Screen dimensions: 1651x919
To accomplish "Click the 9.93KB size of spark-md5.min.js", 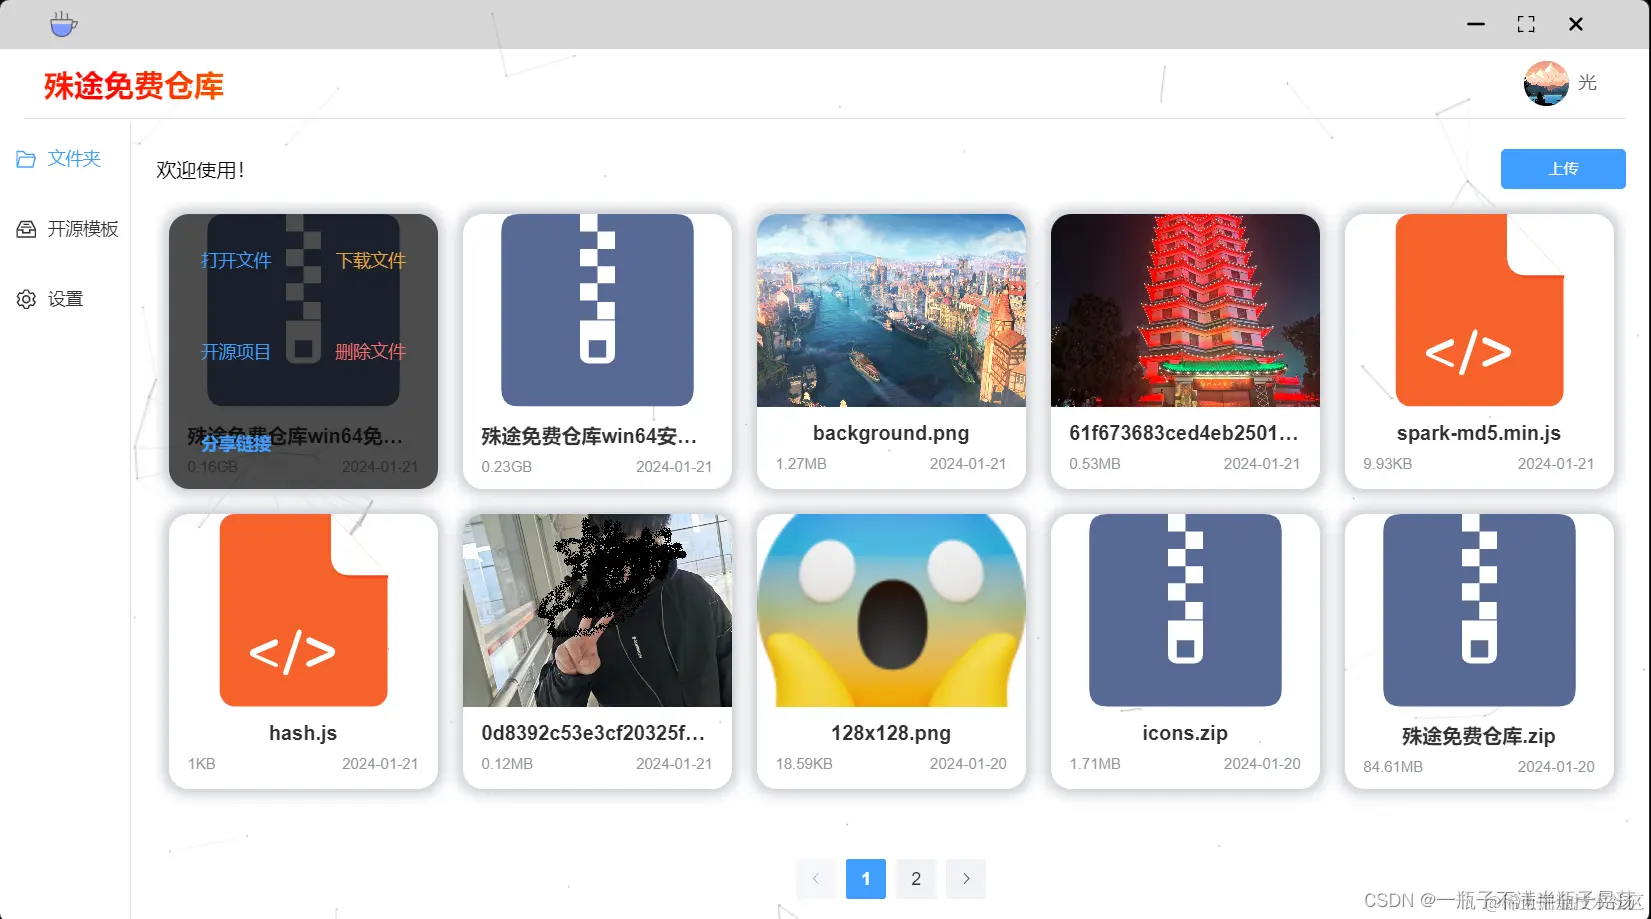I will [x=1388, y=464].
